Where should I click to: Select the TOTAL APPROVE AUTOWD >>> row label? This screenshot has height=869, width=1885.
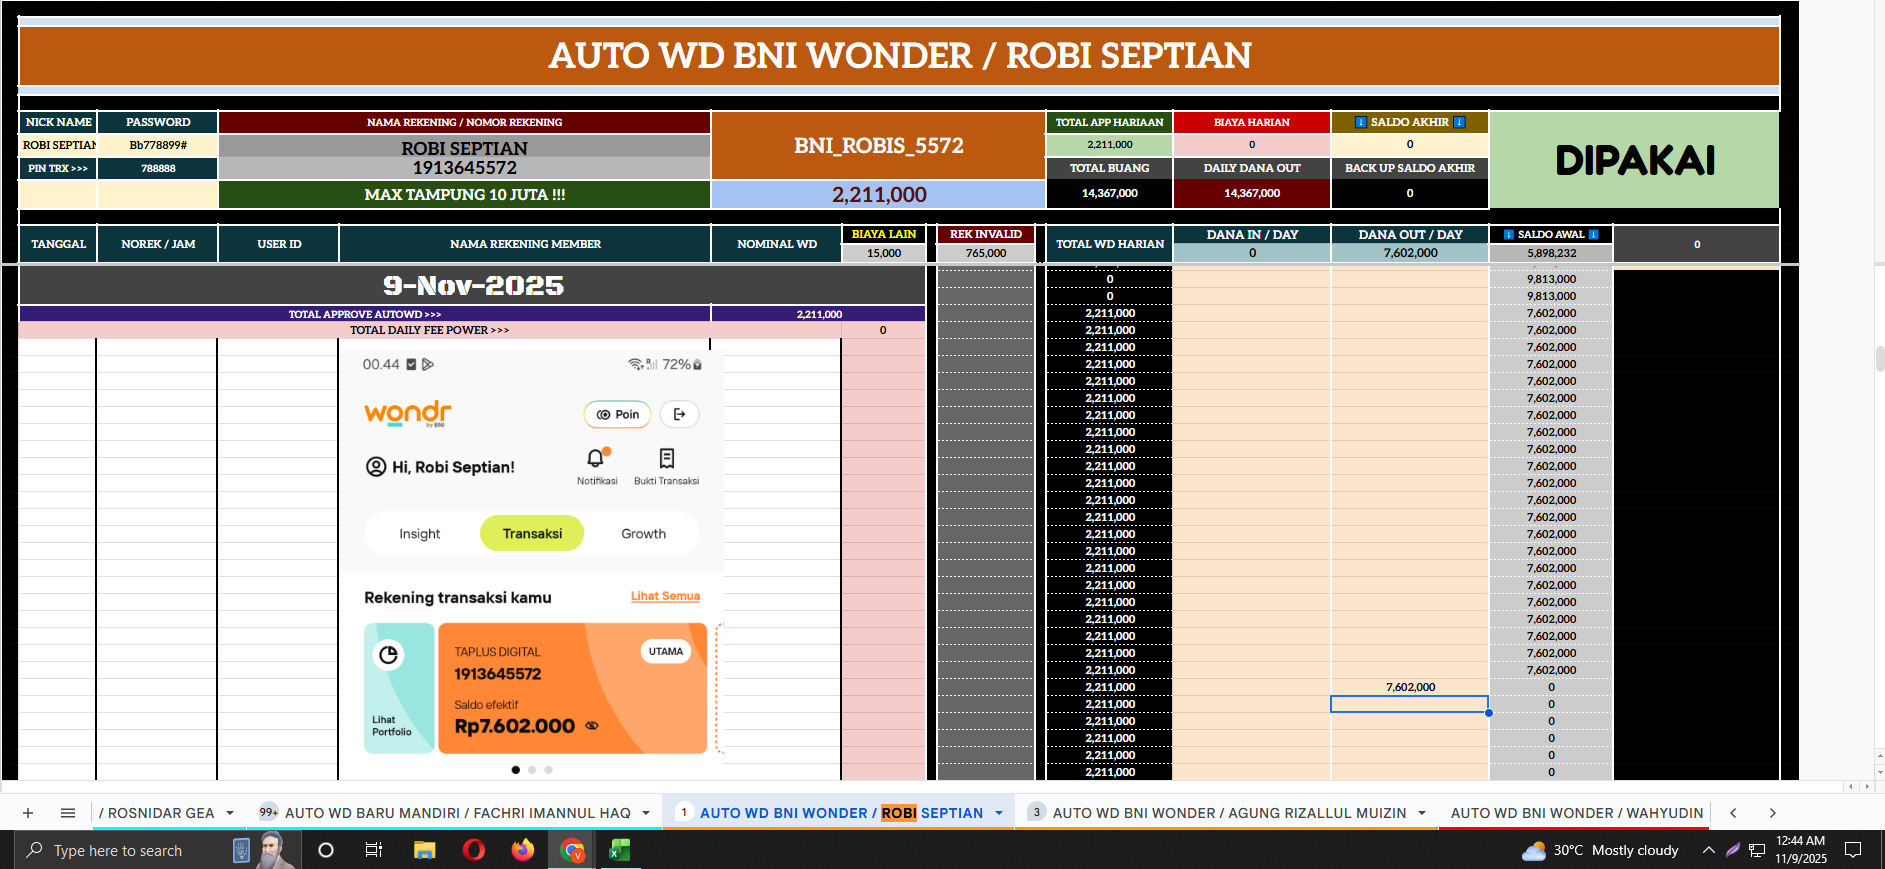point(365,314)
